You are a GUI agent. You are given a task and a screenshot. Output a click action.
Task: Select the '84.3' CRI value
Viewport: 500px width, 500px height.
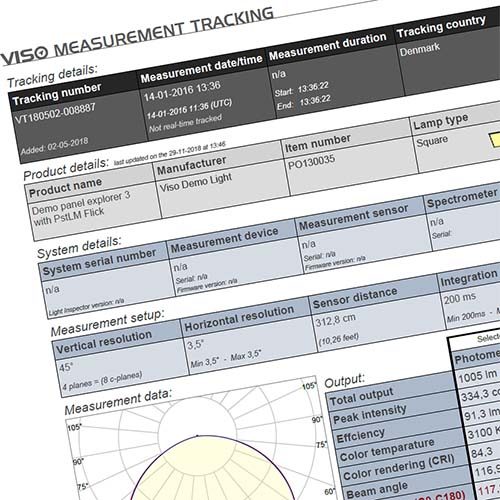pos(481,452)
